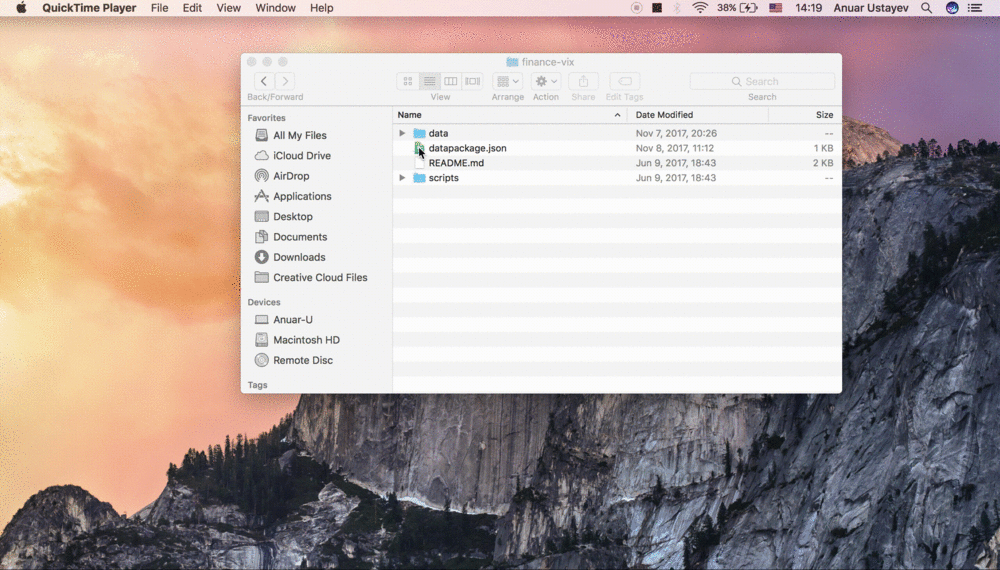Viewport: 1000px width, 570px height.
Task: Open All My Files in sidebar
Action: click(300, 135)
